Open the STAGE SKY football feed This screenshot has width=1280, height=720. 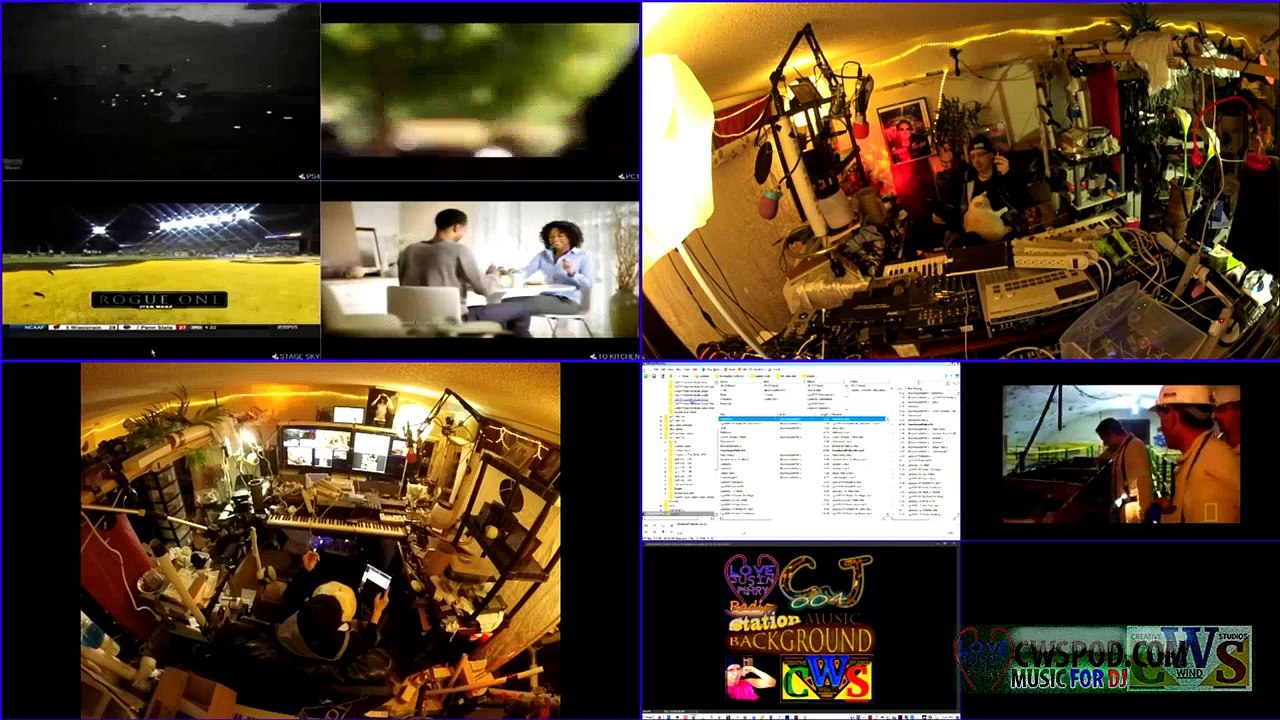(x=160, y=271)
